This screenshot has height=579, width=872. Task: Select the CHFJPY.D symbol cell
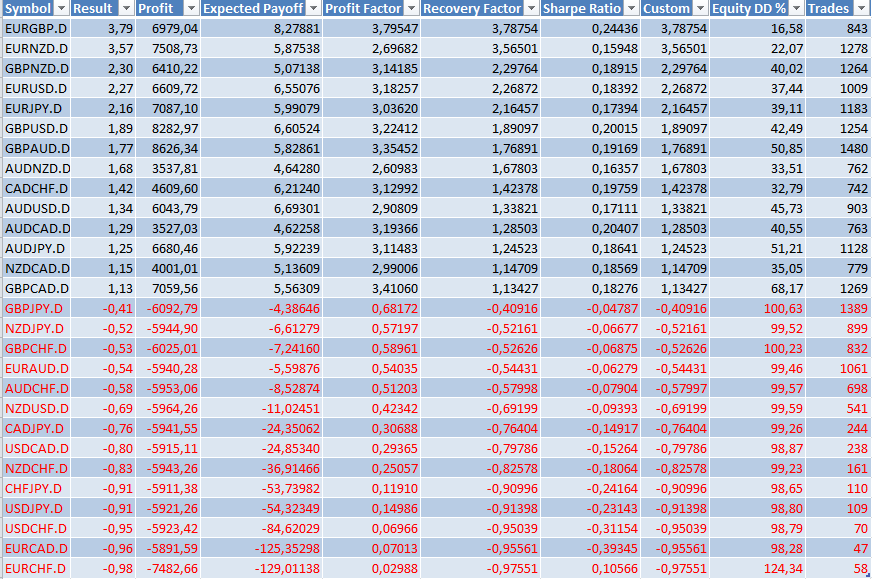36,489
